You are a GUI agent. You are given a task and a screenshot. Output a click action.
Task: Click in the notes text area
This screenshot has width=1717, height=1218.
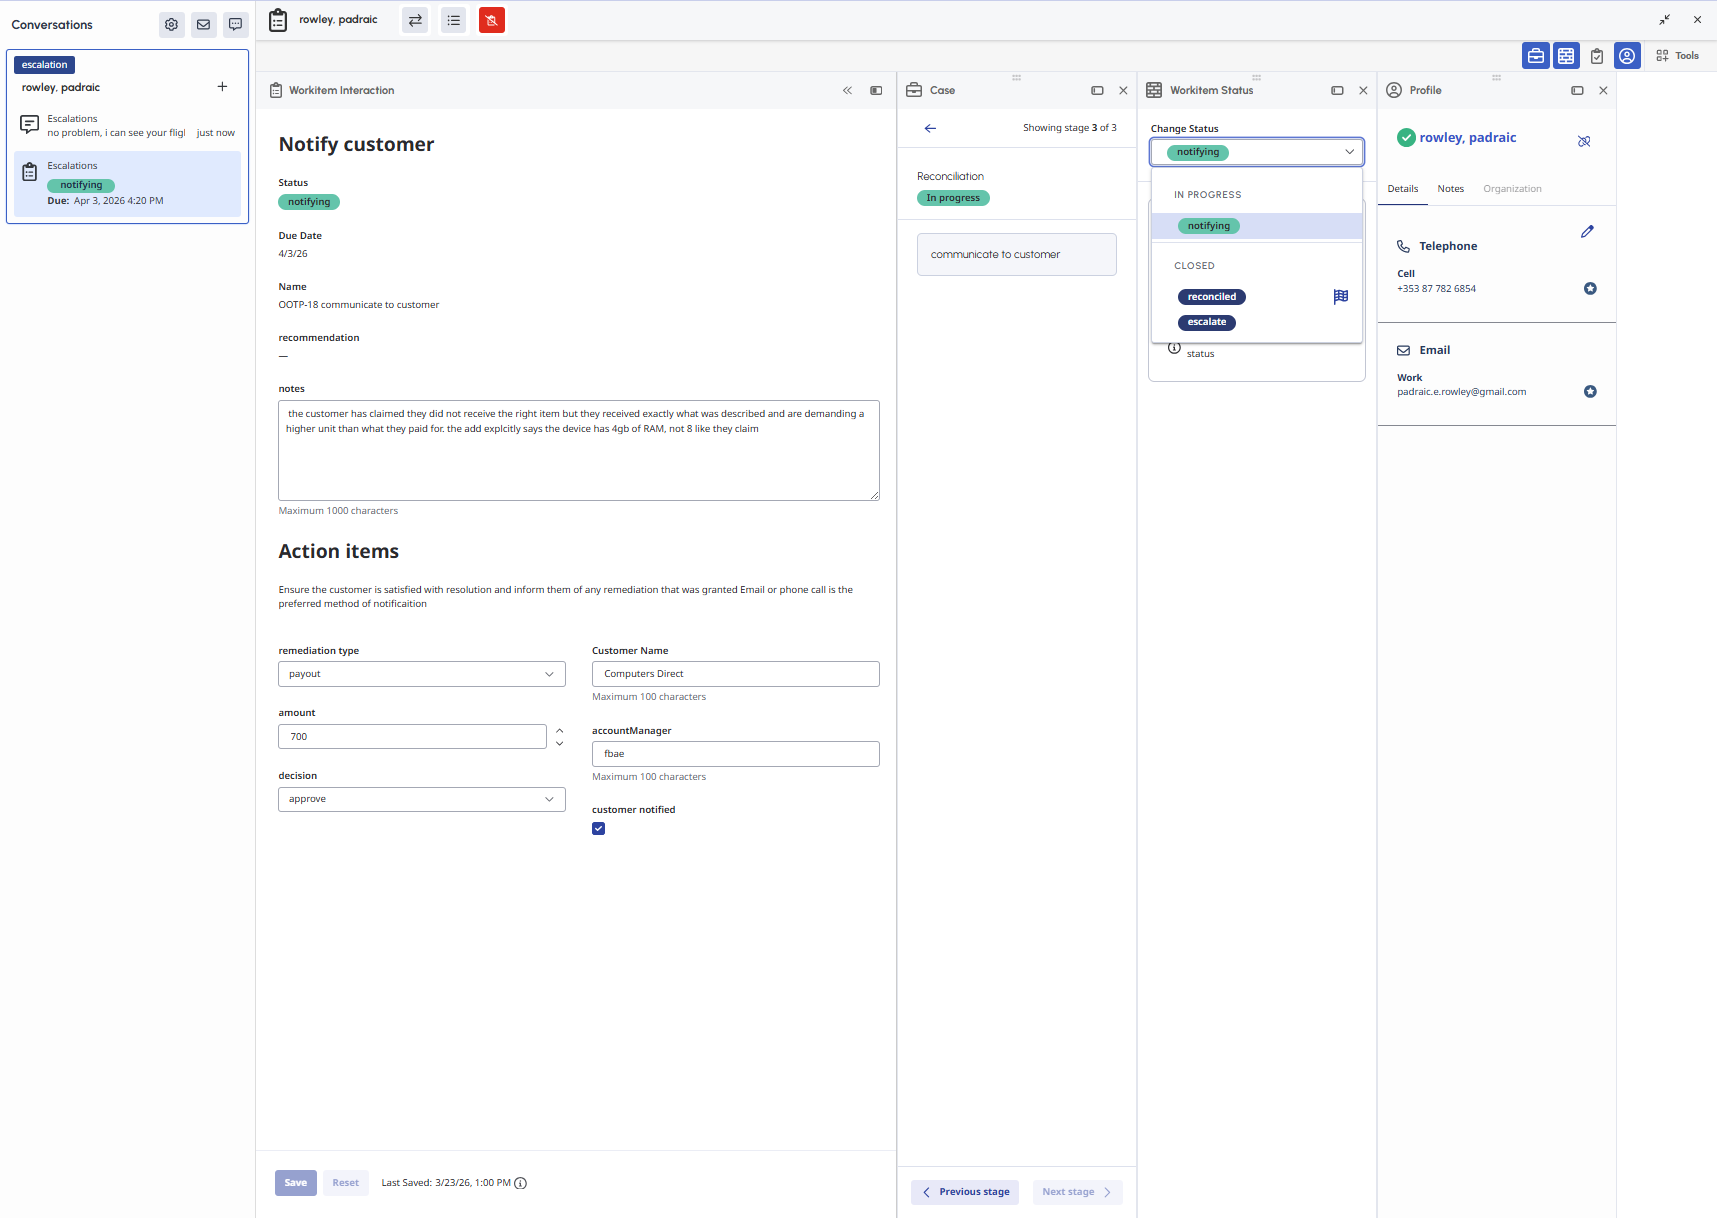(x=579, y=451)
